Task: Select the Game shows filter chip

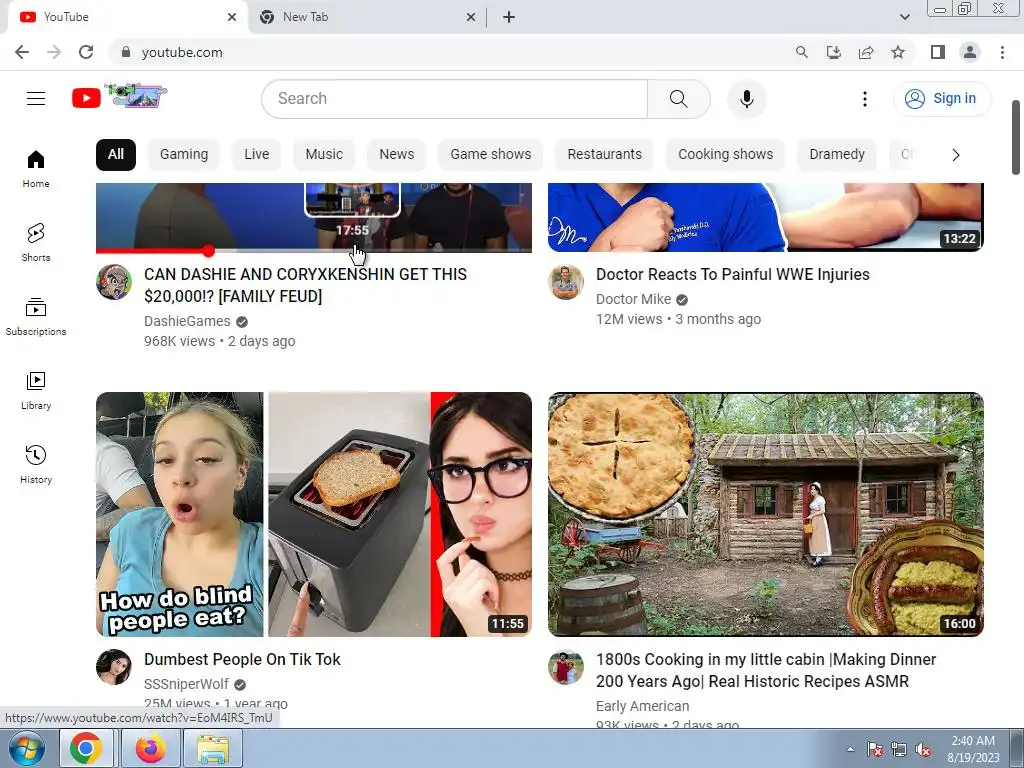Action: pos(490,155)
